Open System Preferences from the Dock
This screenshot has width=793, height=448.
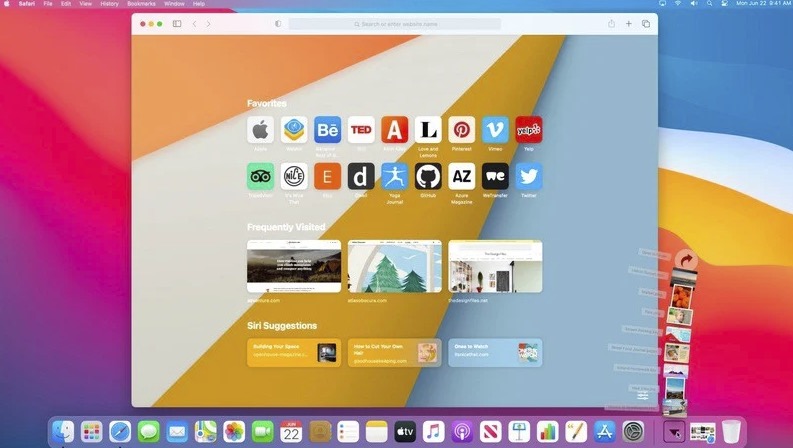tap(633, 432)
